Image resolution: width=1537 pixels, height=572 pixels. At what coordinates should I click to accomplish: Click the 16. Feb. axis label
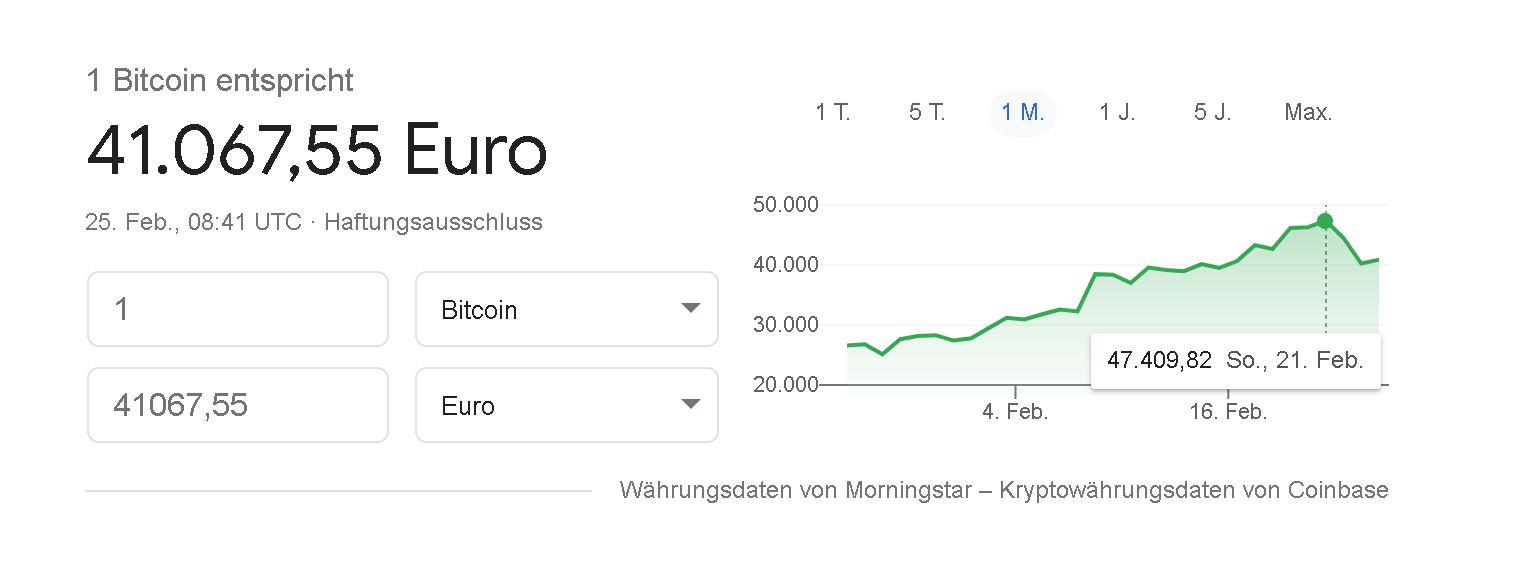[1228, 412]
